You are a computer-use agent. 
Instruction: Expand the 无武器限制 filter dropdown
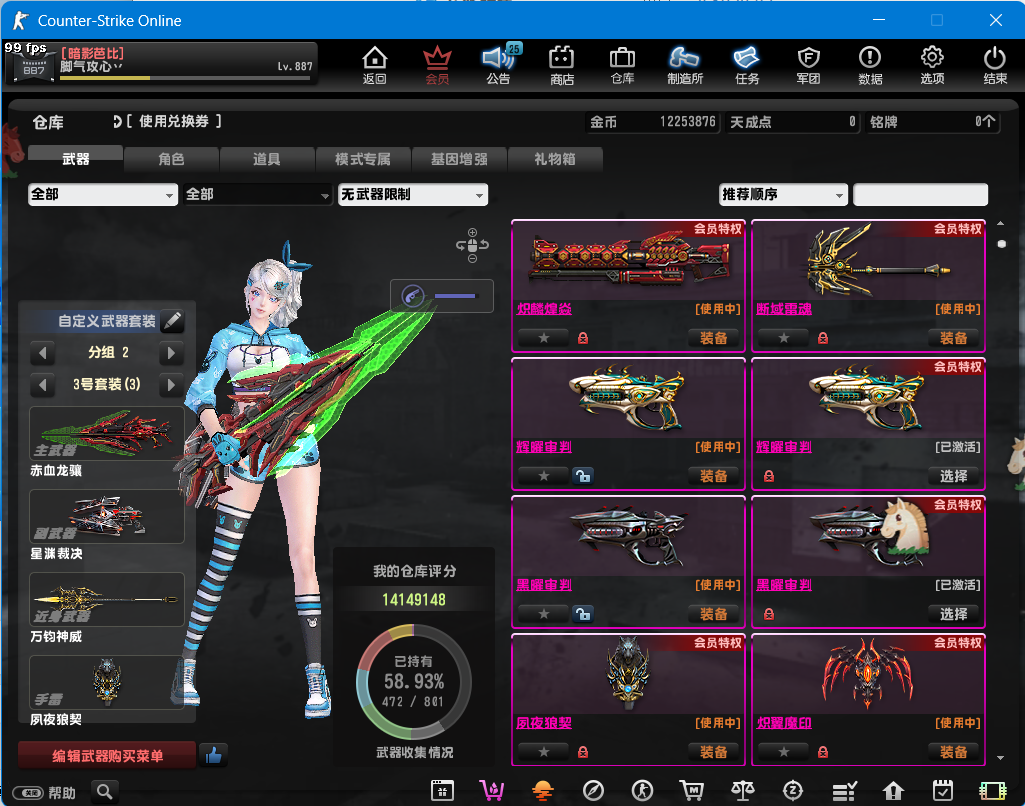(x=412, y=195)
